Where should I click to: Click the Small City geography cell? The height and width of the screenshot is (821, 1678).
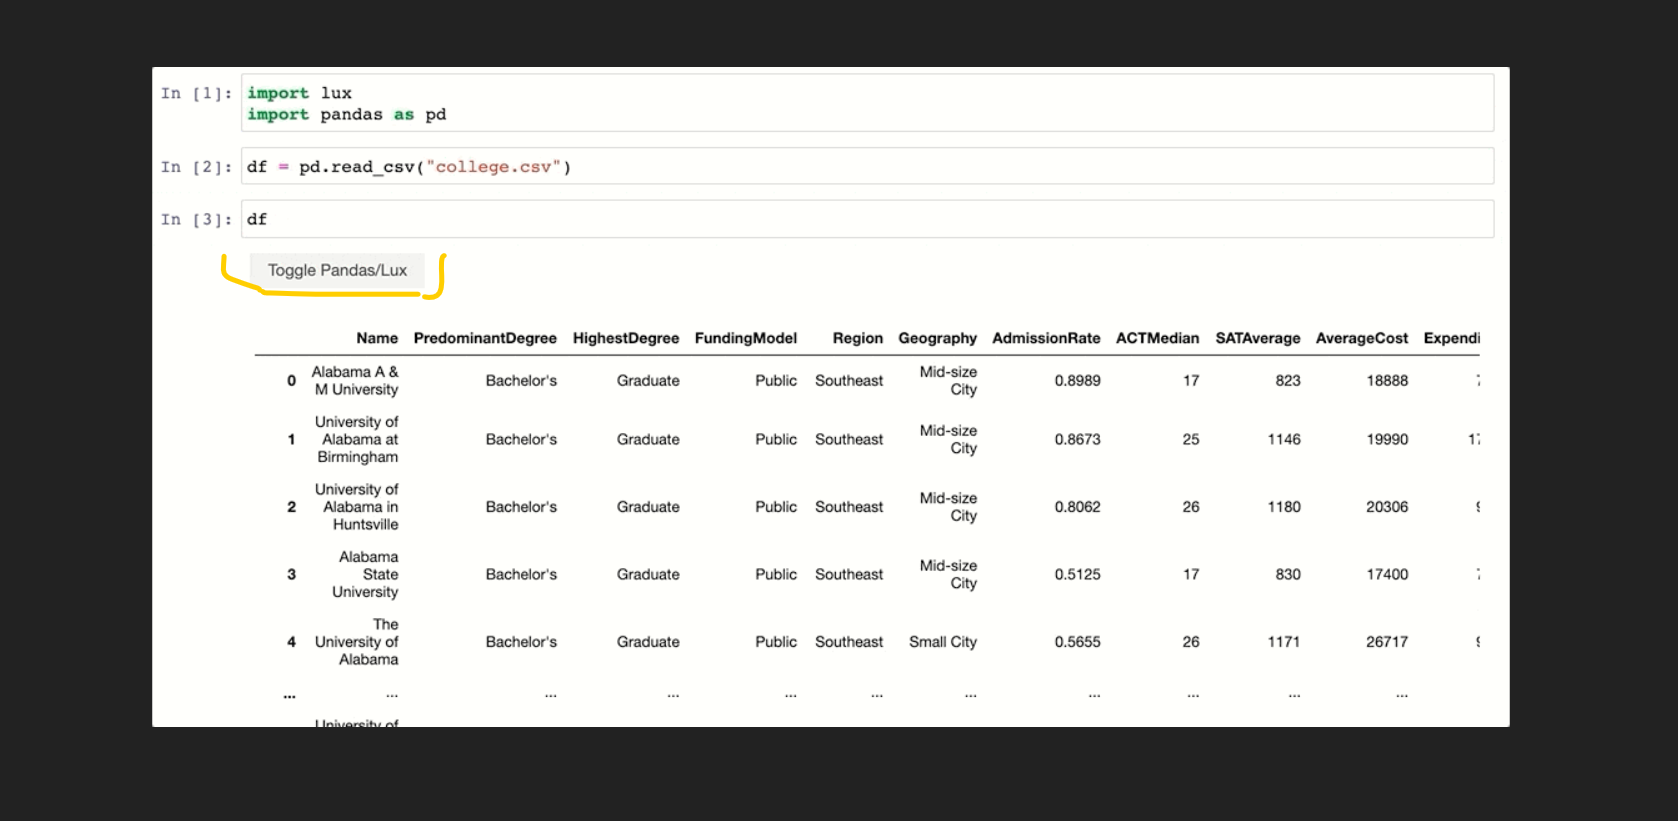pyautogui.click(x=942, y=642)
